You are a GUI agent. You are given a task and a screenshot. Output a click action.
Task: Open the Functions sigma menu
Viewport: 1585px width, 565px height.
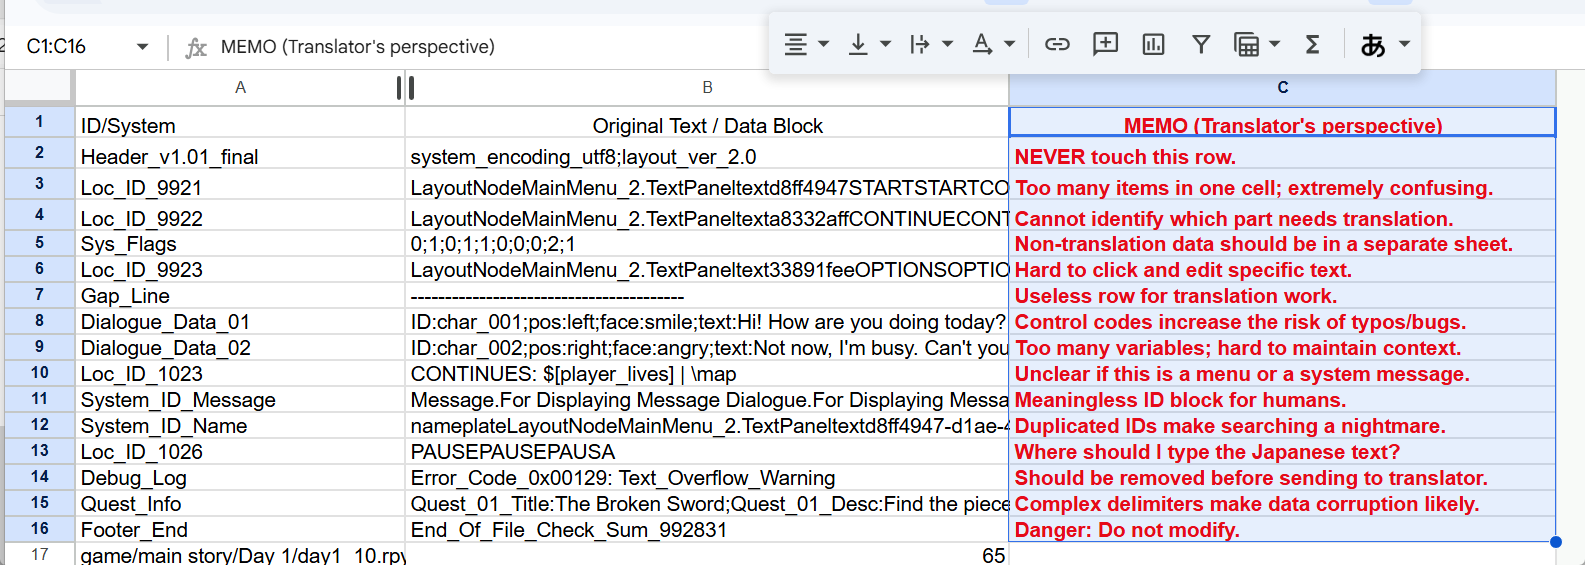pos(1313,44)
